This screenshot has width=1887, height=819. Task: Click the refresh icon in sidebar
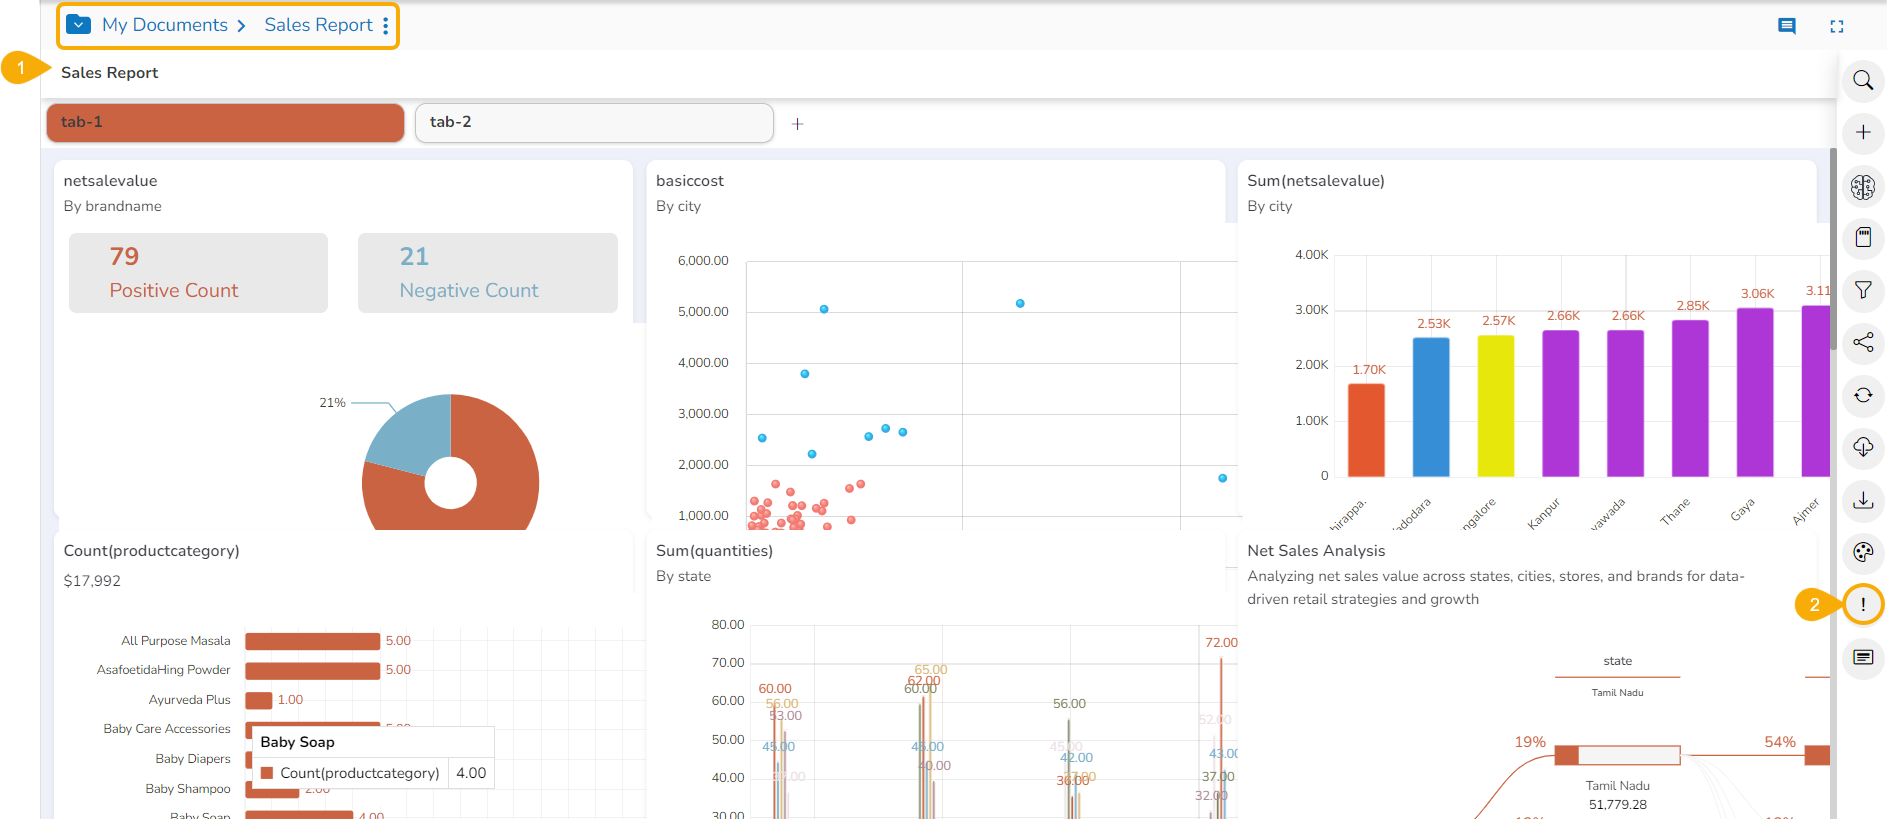(1862, 395)
